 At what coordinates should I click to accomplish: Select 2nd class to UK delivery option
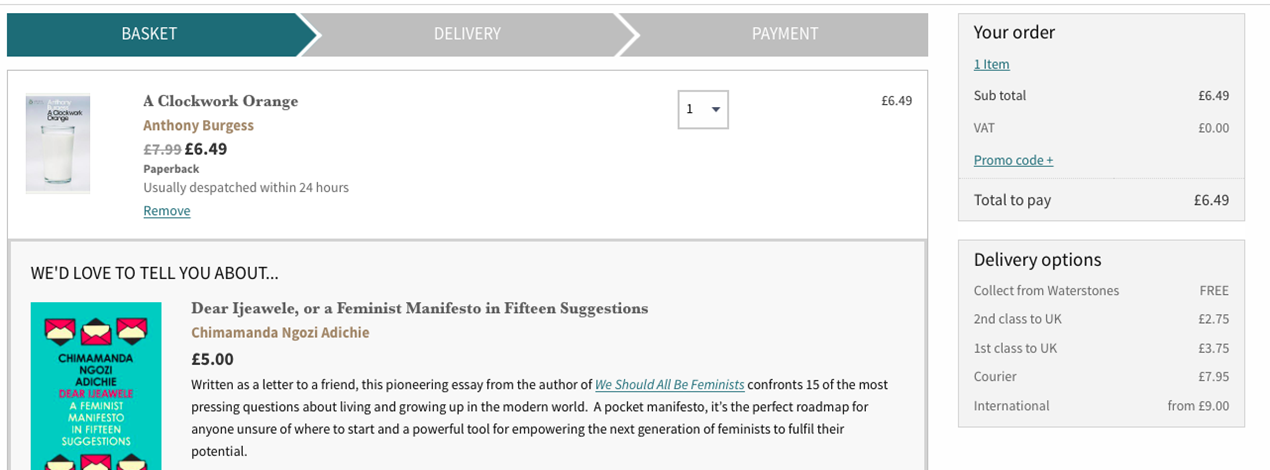pyautogui.click(x=1101, y=320)
